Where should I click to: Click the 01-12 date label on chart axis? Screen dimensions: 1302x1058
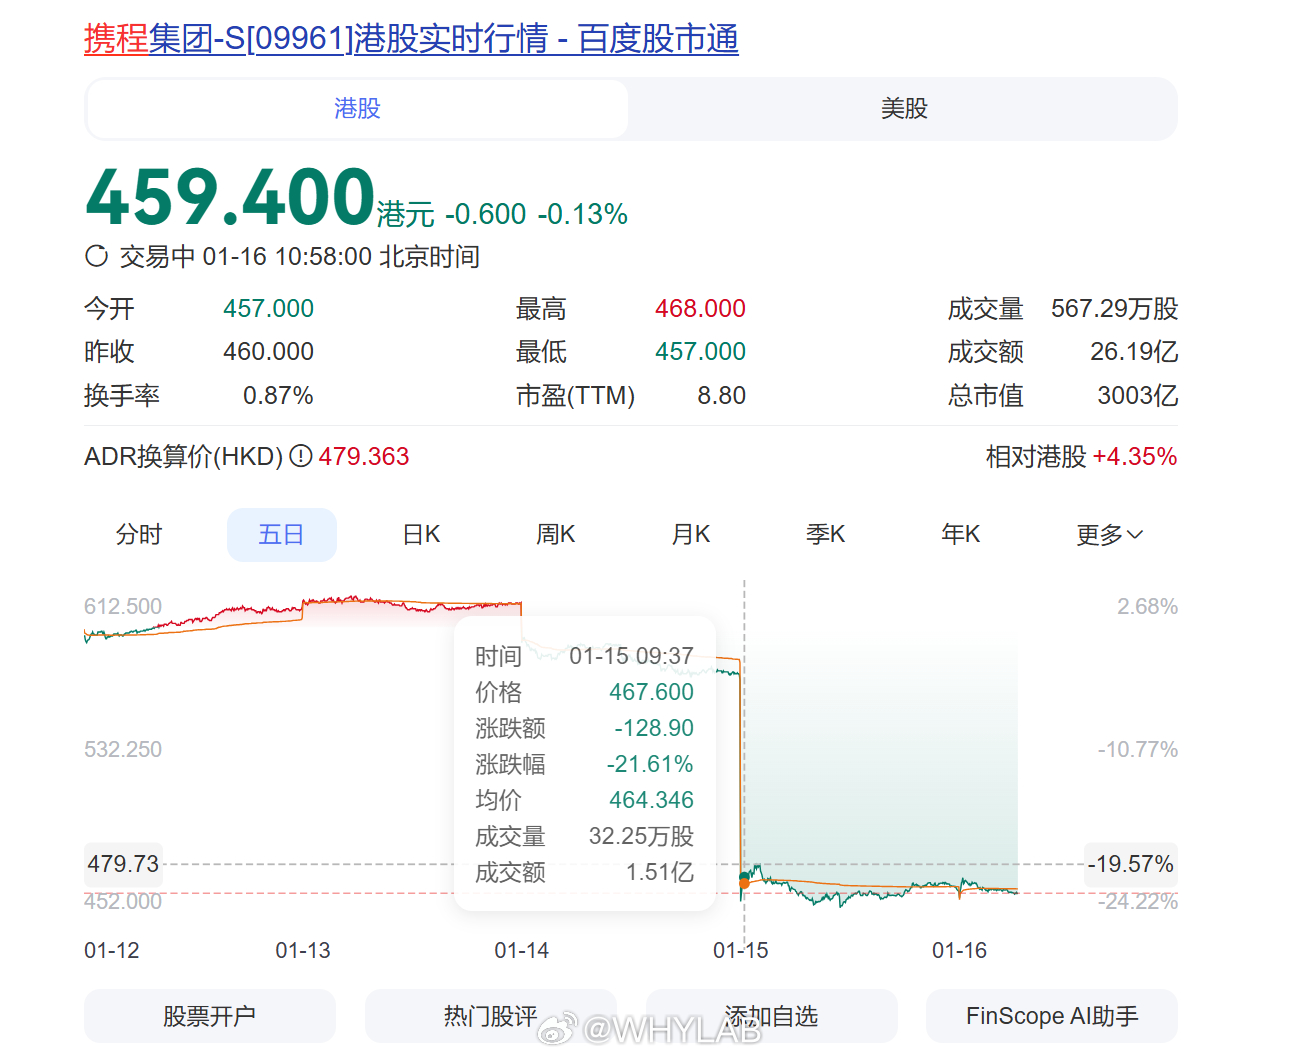coord(112,950)
